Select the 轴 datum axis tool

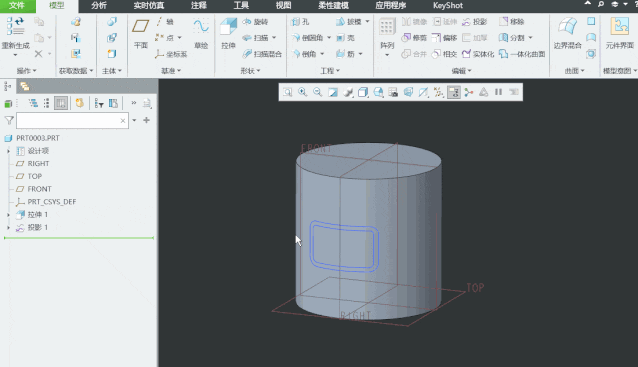click(x=164, y=22)
